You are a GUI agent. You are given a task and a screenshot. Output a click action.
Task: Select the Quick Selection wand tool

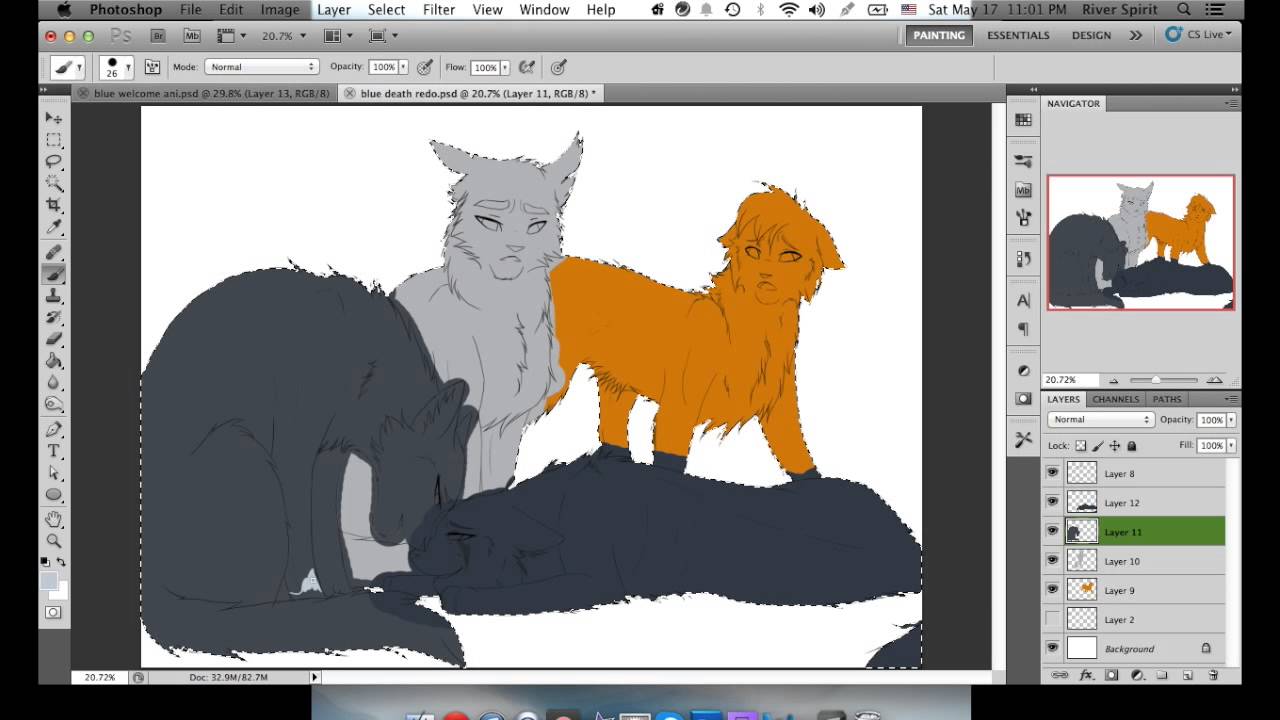click(x=54, y=183)
